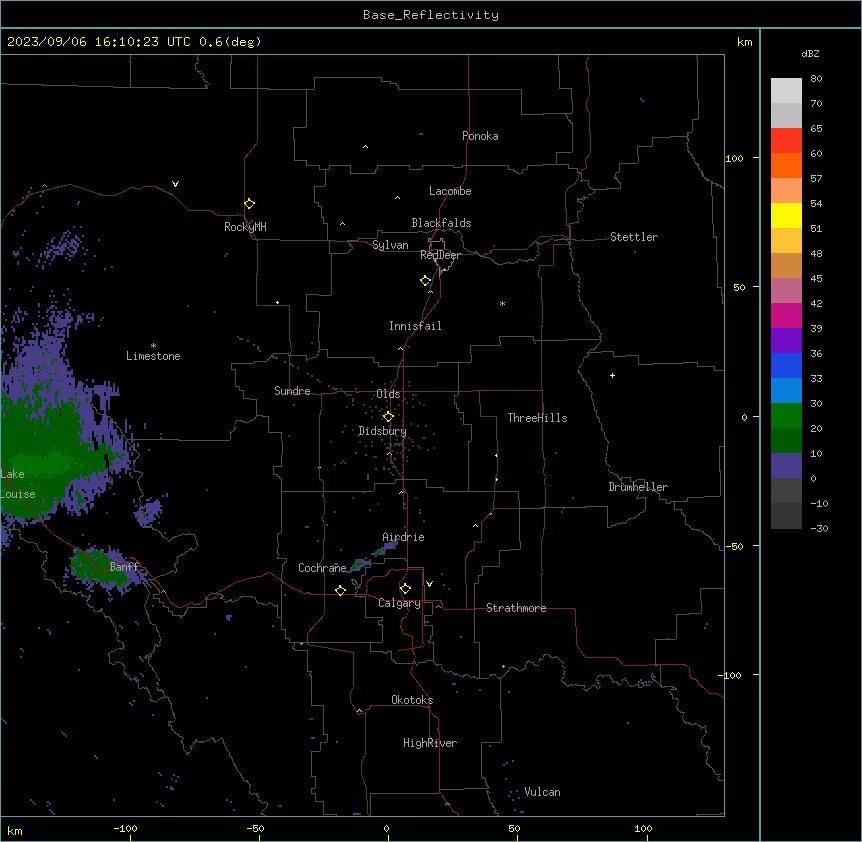Click the magenta 42 dBZ legend swatch
Viewport: 862px width, 842px height.
(x=786, y=315)
